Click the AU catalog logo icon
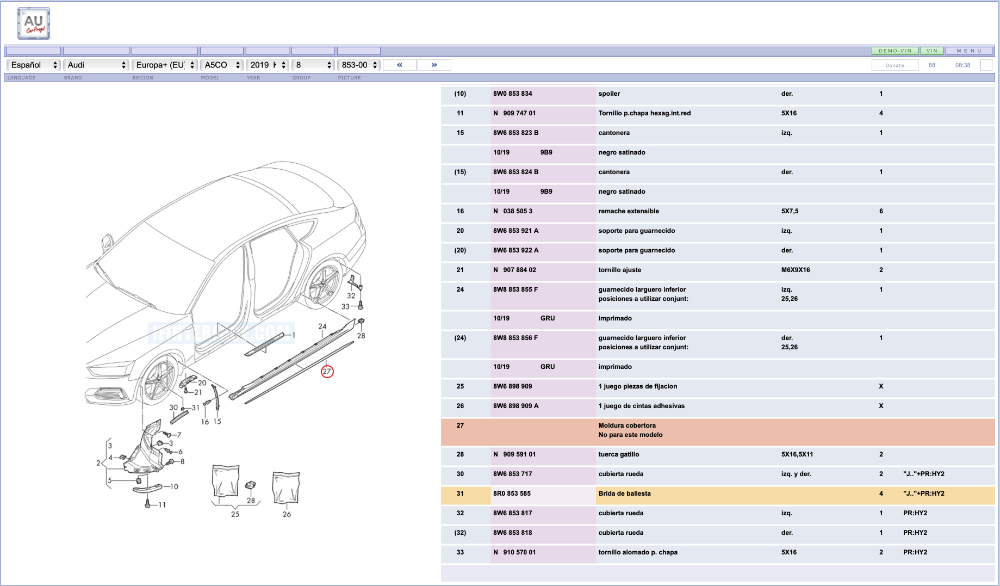 [x=33, y=22]
